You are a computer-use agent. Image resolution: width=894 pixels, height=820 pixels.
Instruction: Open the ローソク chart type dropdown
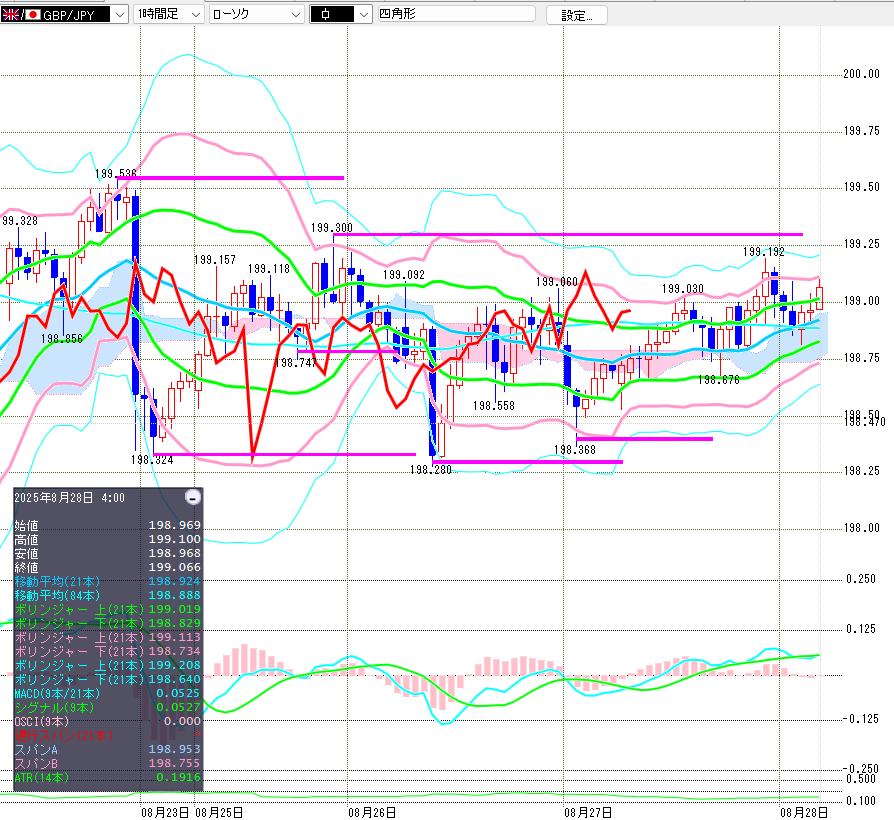click(257, 14)
